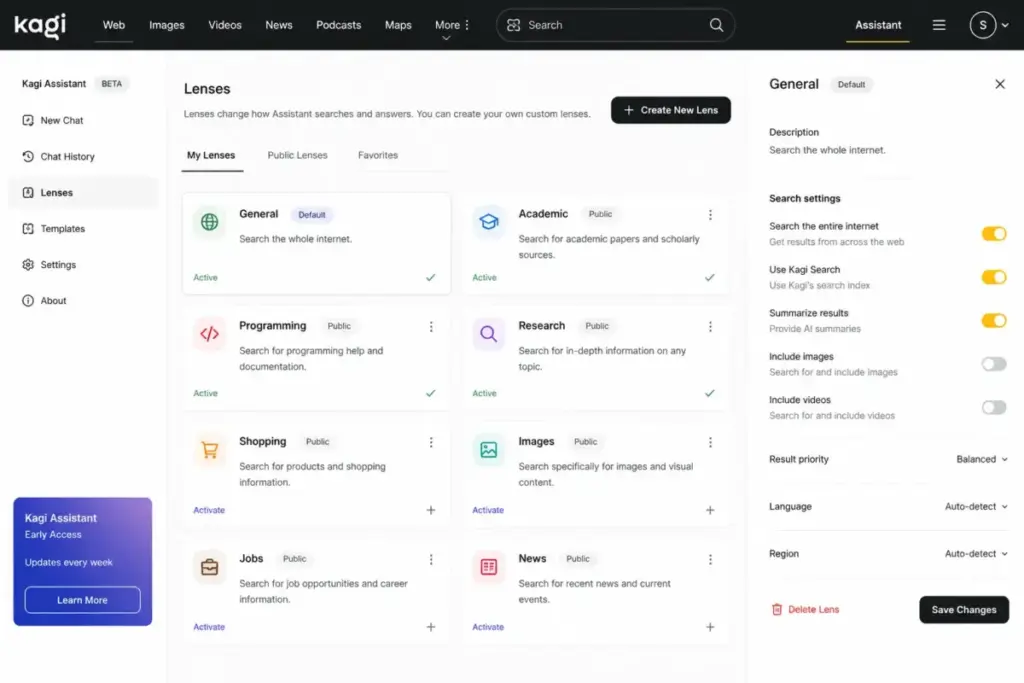This screenshot has height=683, width=1024.
Task: Open the Videos tab in top navigation
Action: 225,25
